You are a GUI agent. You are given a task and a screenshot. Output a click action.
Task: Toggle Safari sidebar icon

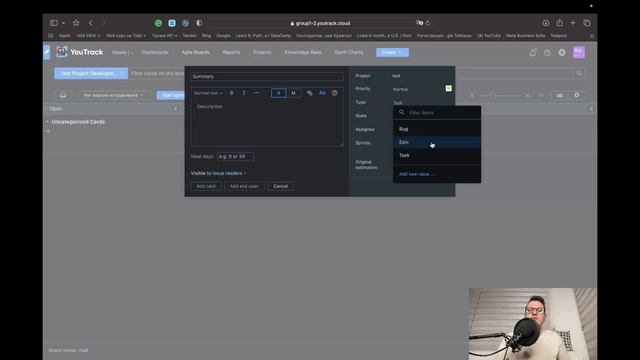point(54,23)
